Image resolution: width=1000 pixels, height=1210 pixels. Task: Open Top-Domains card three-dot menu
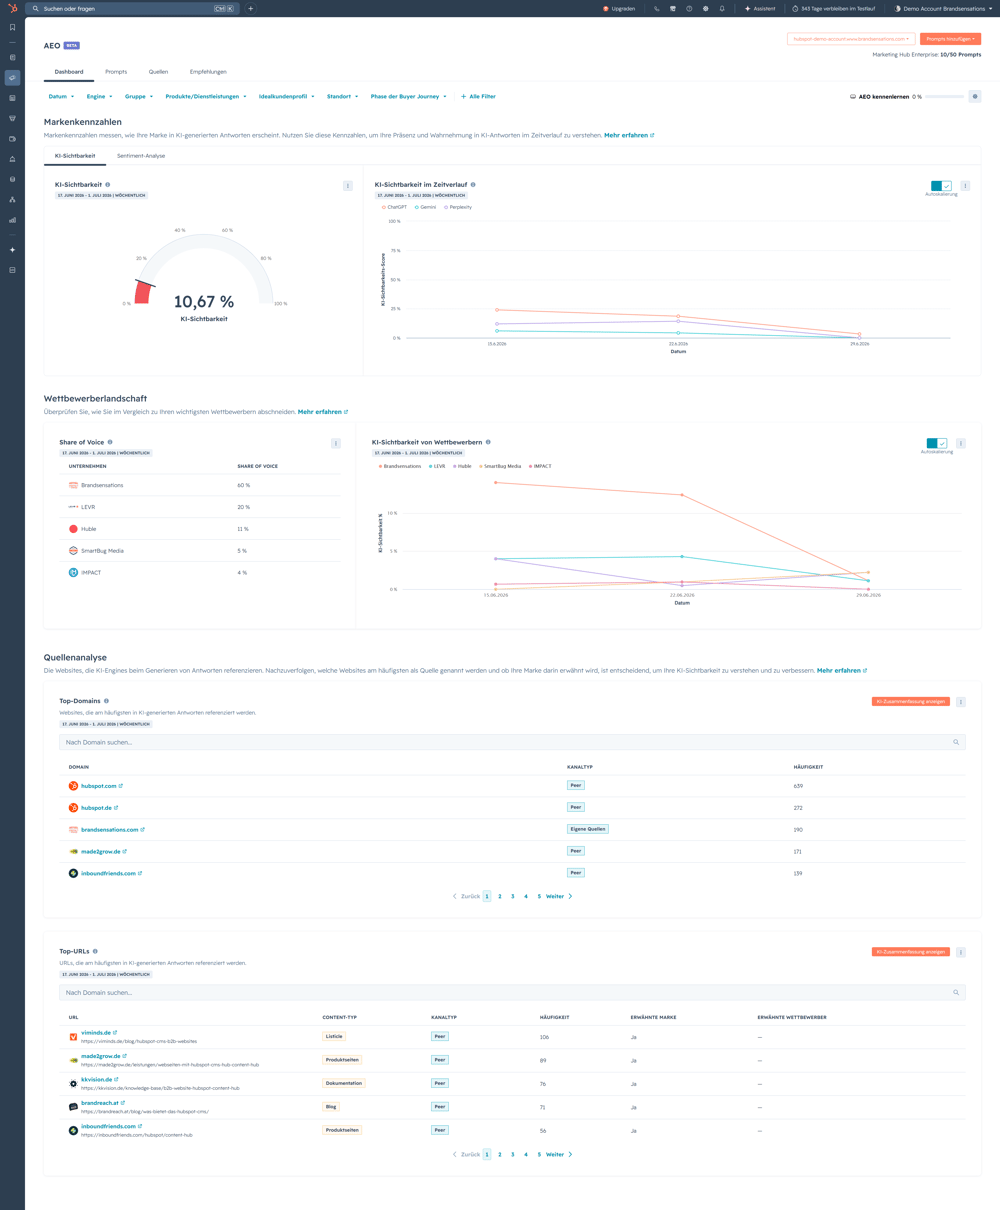pyautogui.click(x=961, y=702)
